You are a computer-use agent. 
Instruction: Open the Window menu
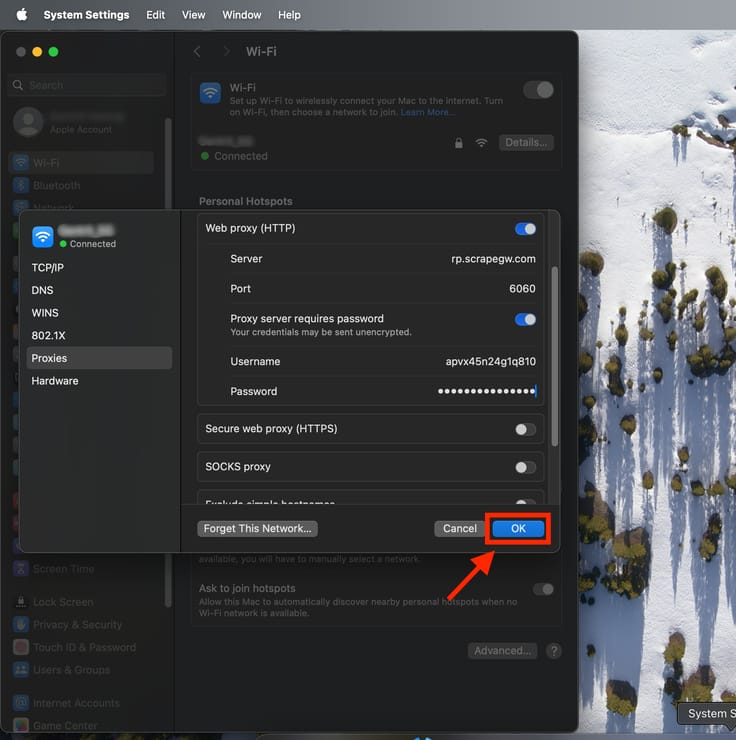(241, 15)
